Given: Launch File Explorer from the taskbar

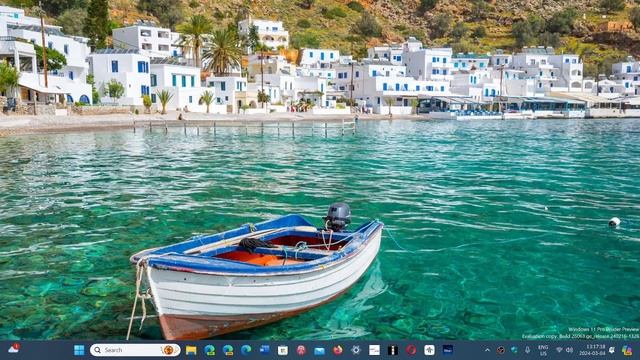Looking at the screenshot, I should click(191, 350).
